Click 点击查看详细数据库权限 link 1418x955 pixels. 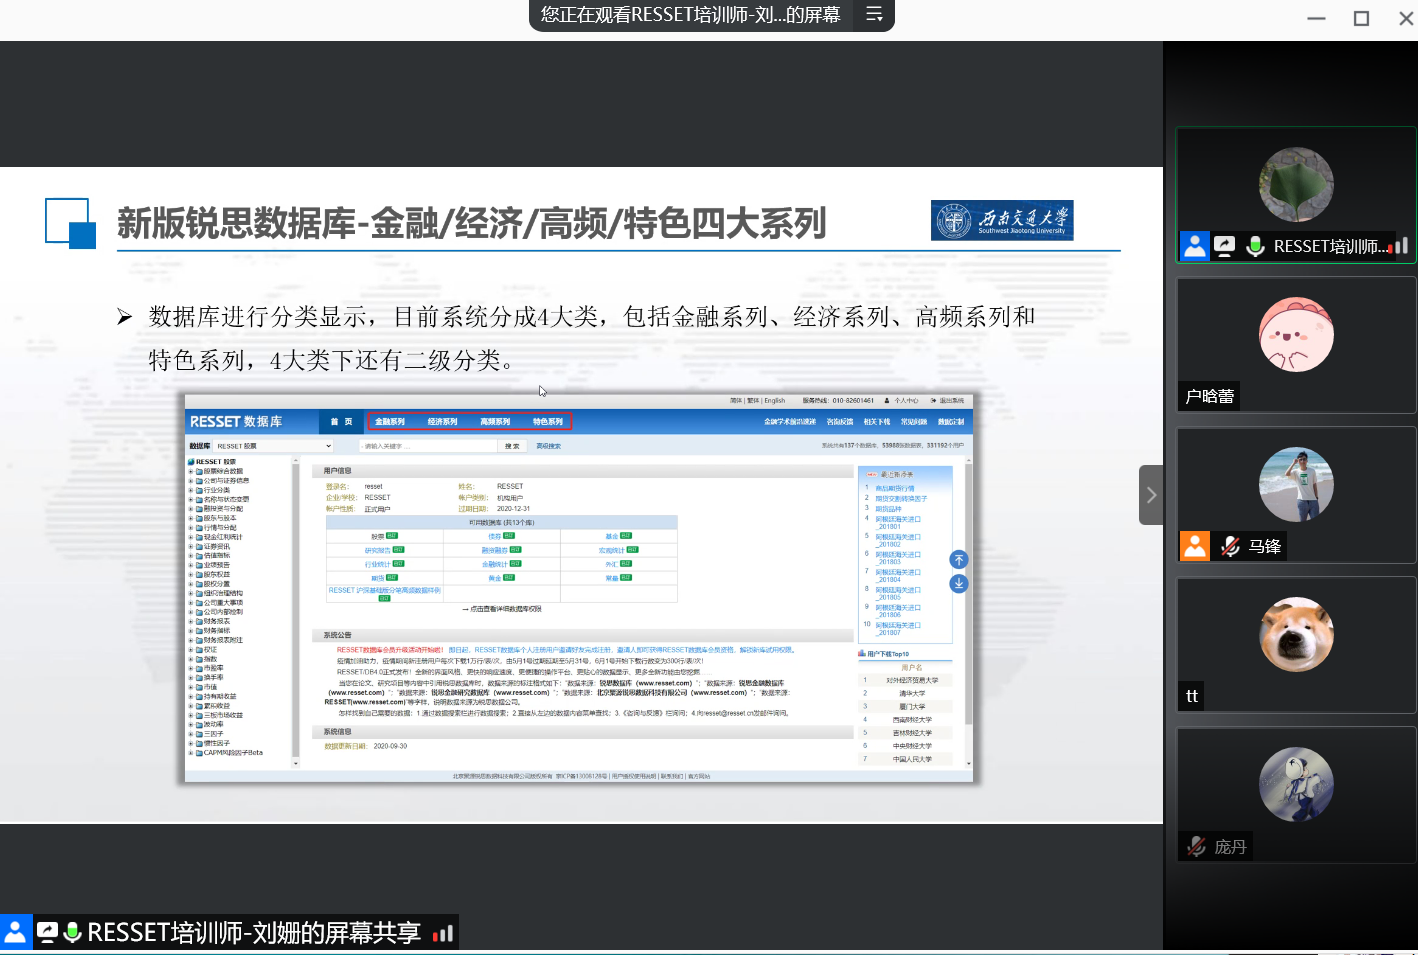click(x=505, y=609)
